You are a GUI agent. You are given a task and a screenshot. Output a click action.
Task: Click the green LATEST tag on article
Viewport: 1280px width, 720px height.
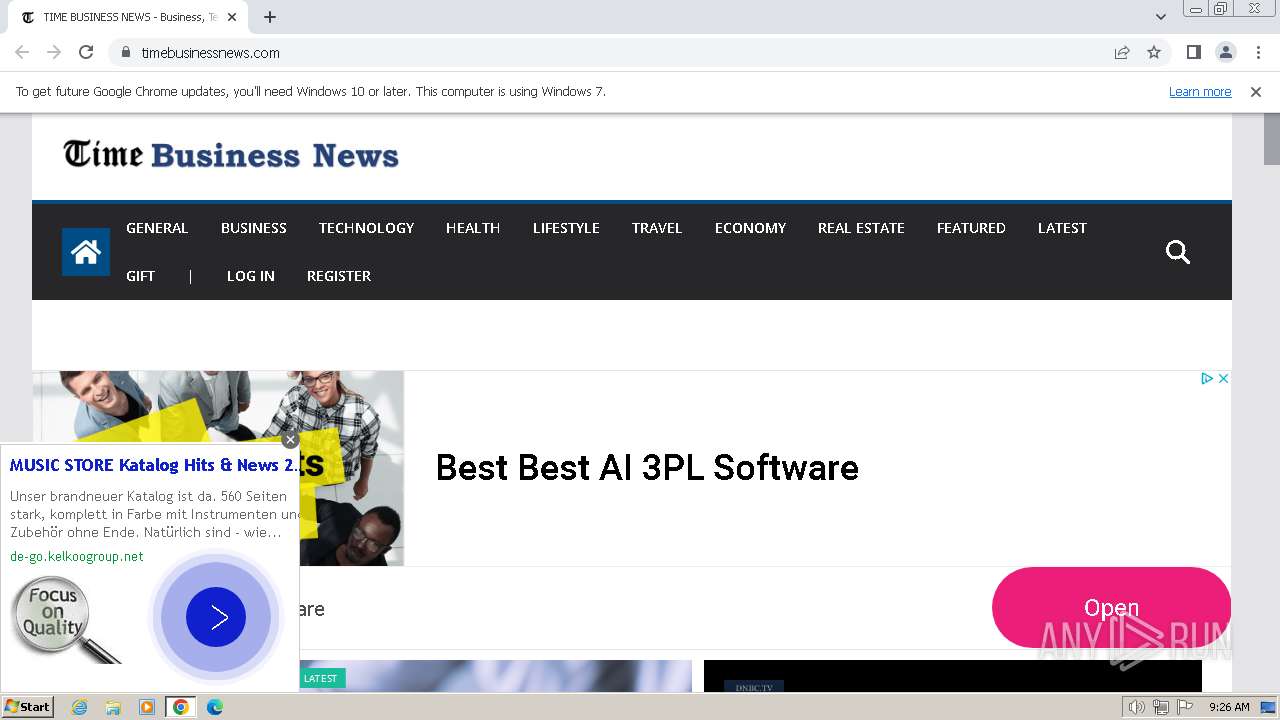pyautogui.click(x=321, y=678)
